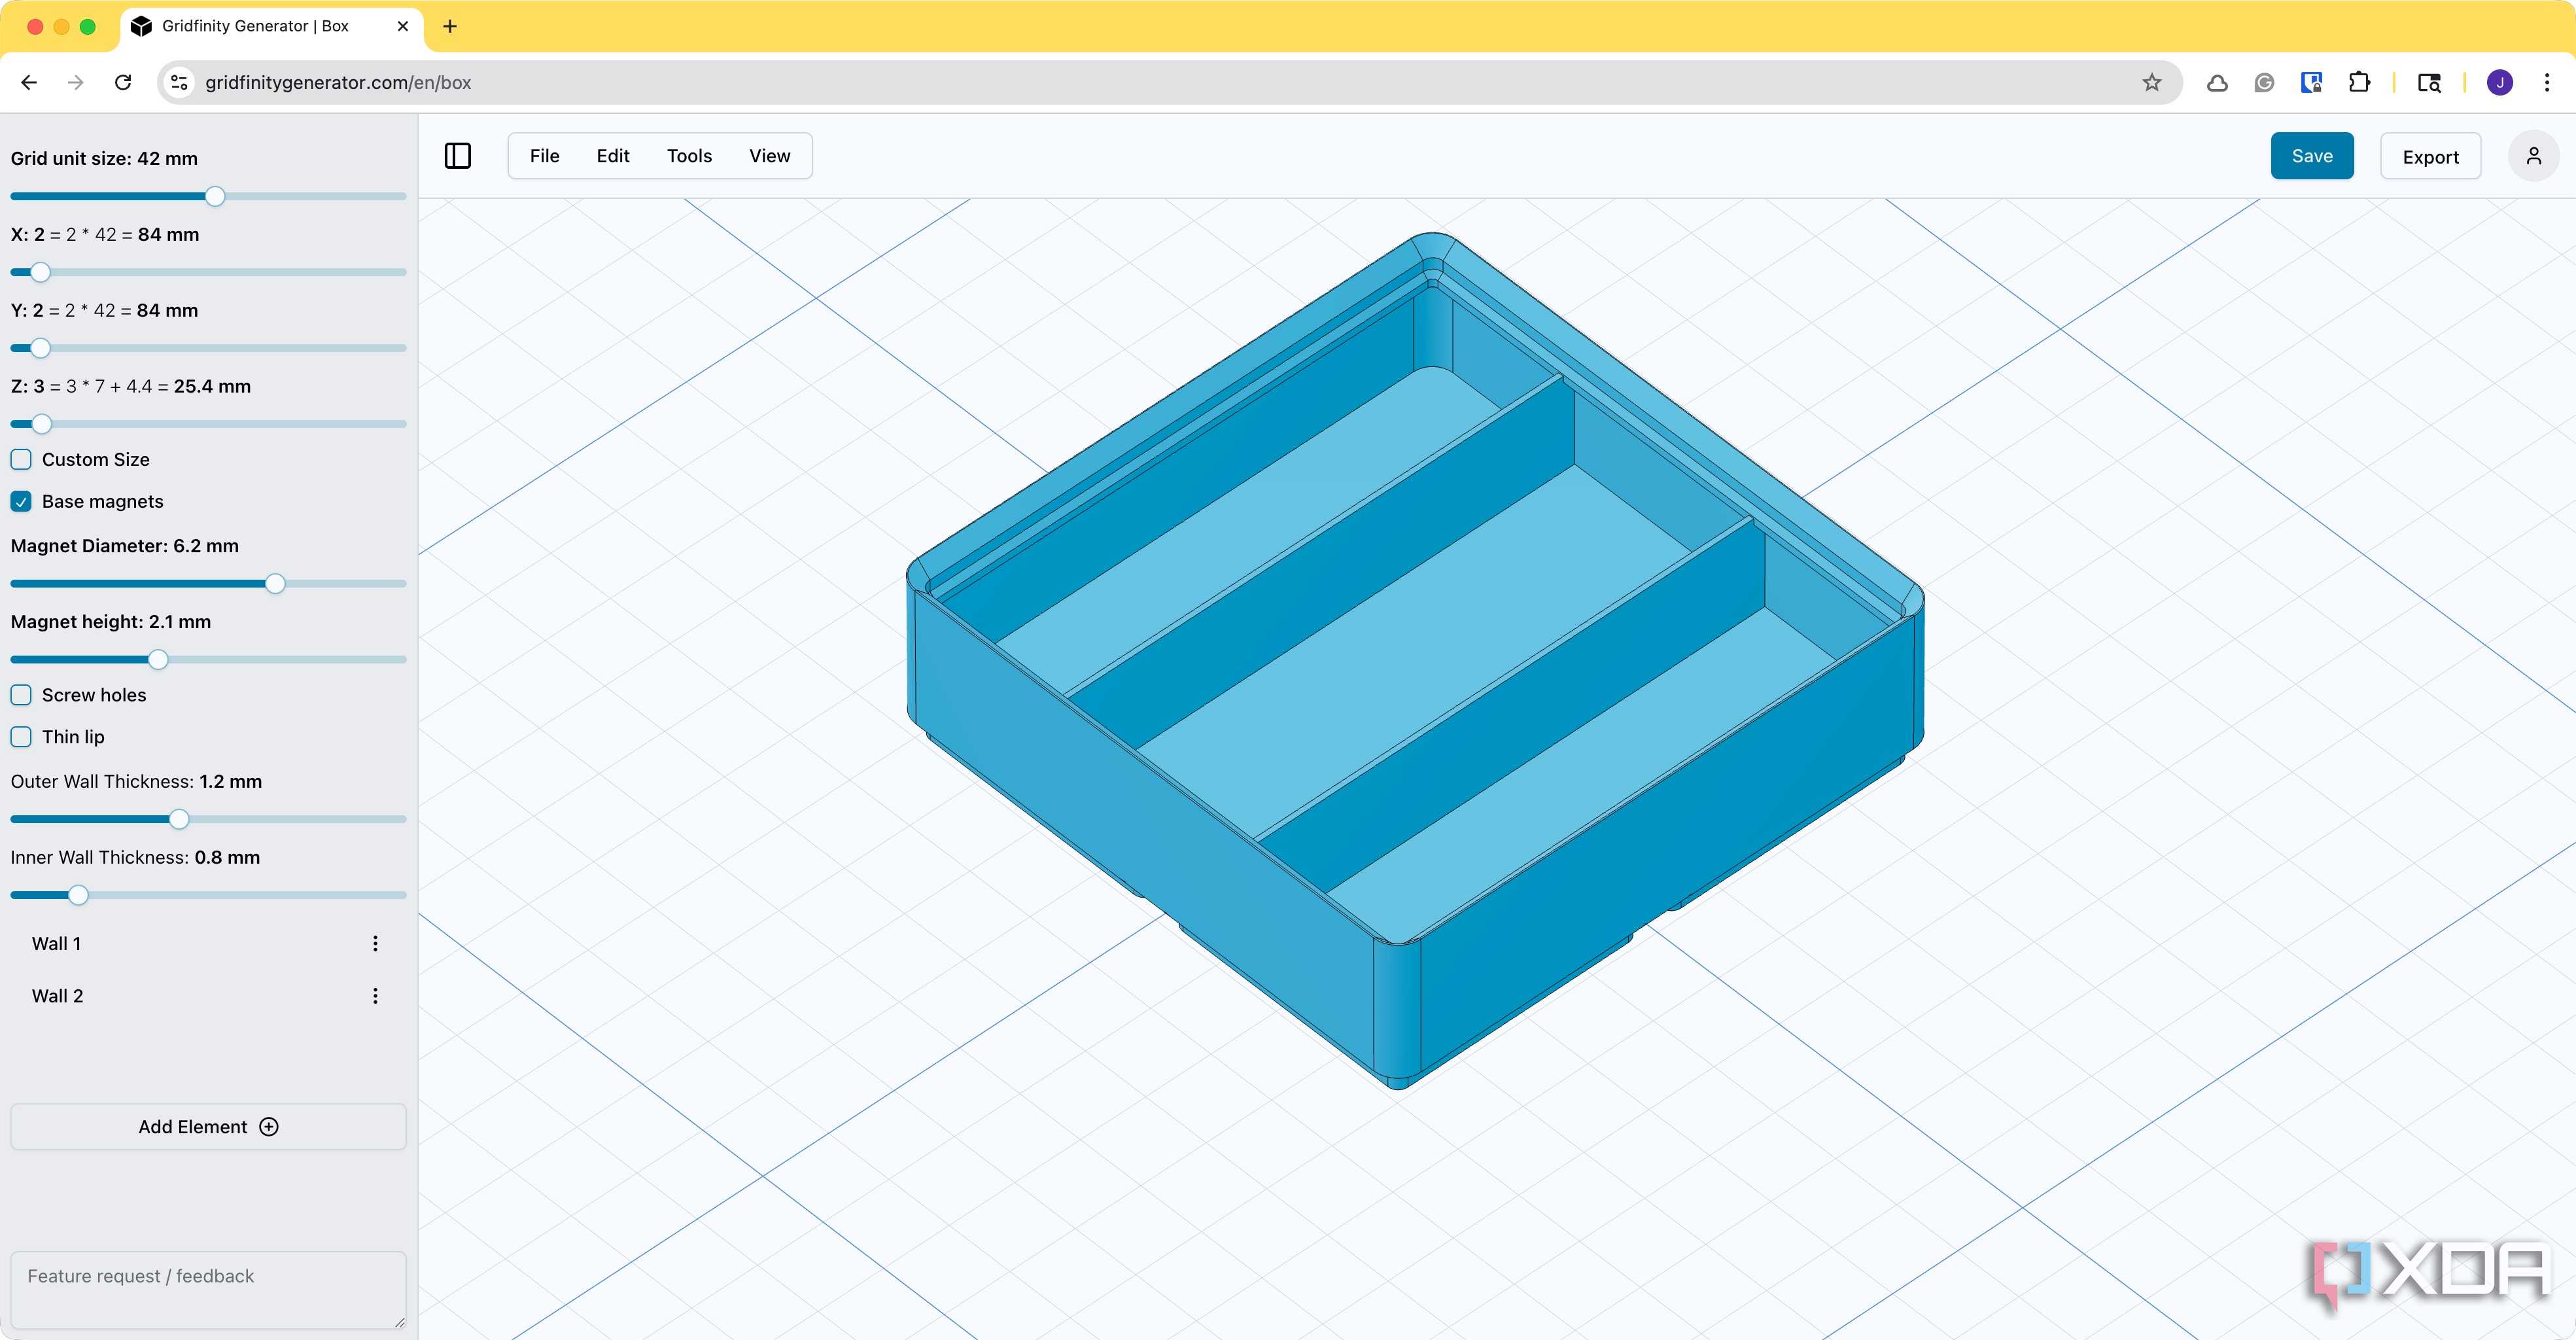Click the browser forward arrow
This screenshot has height=1340, width=2576.
[75, 83]
